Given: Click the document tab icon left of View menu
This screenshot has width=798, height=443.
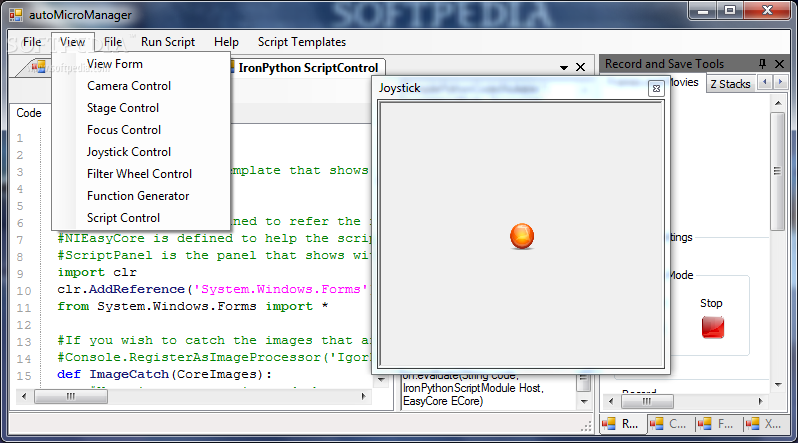Looking at the screenshot, I should (39, 67).
